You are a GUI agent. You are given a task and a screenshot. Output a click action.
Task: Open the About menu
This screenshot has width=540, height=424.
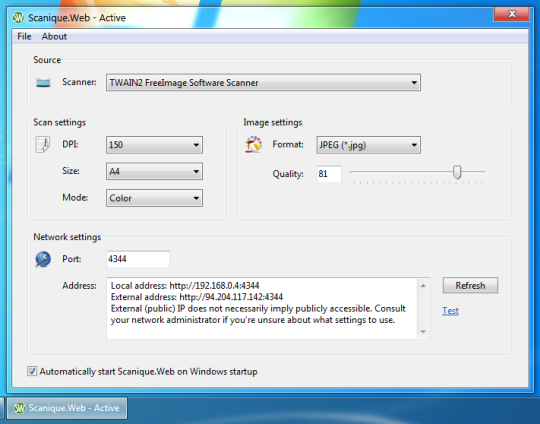tap(54, 37)
